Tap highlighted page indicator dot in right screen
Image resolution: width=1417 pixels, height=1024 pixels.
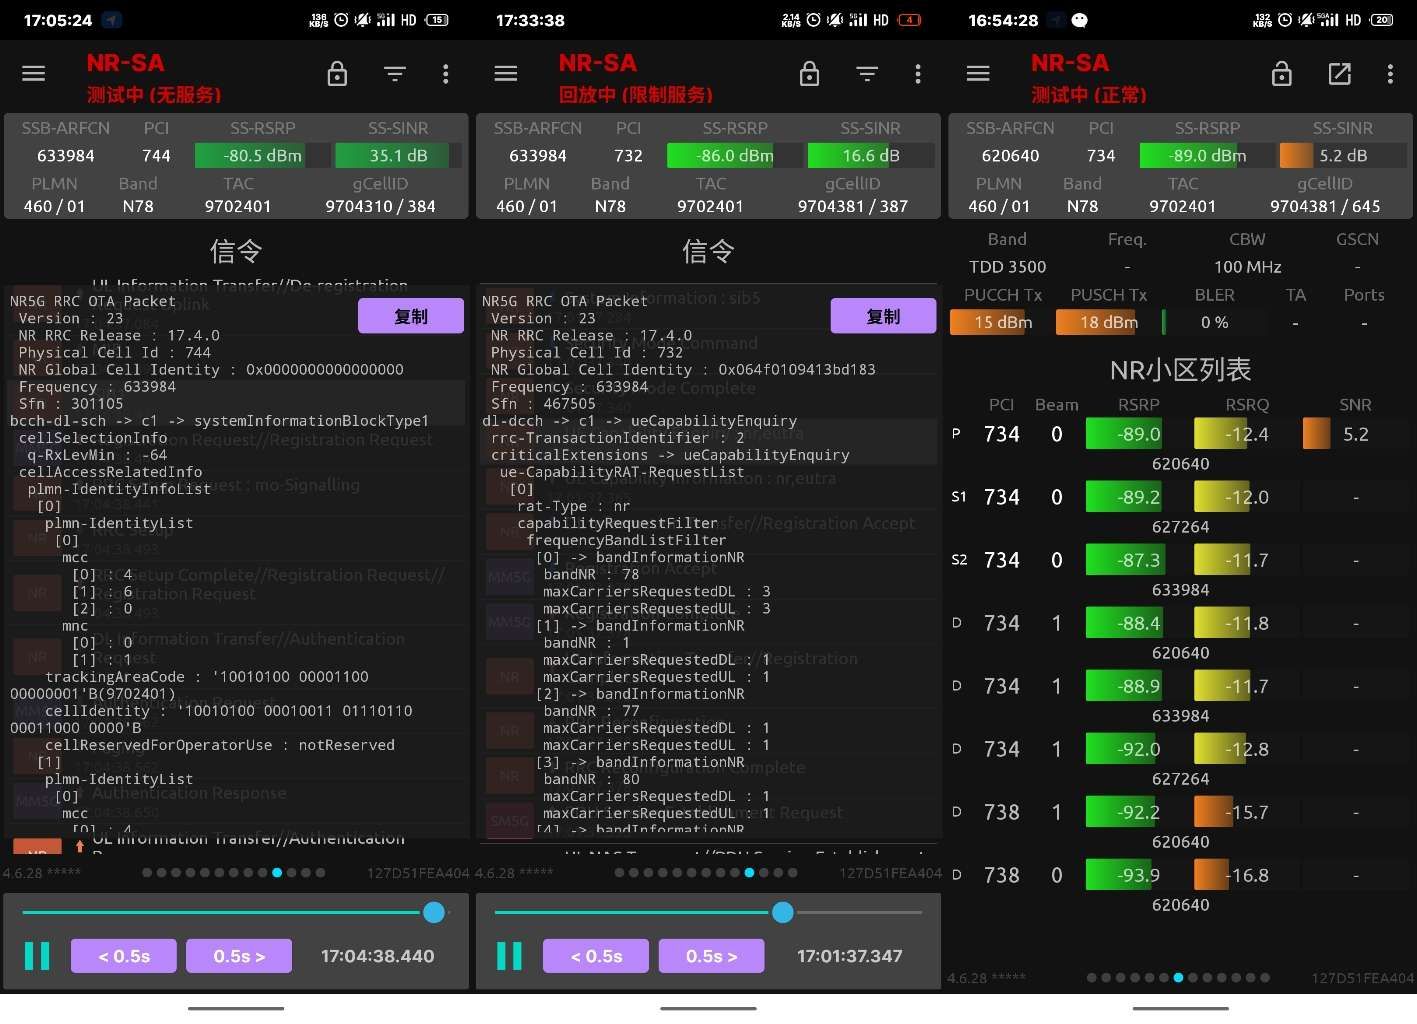pyautogui.click(x=1178, y=978)
